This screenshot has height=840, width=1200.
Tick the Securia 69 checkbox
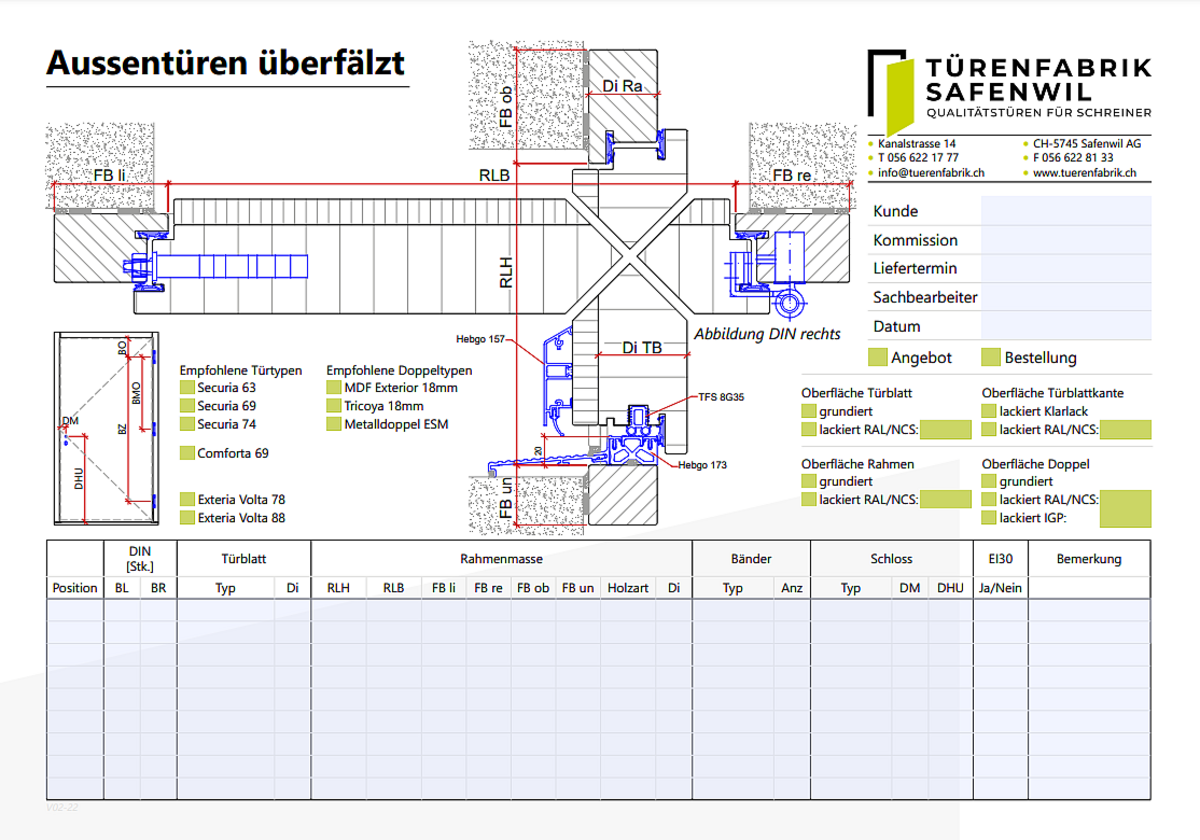pos(187,406)
